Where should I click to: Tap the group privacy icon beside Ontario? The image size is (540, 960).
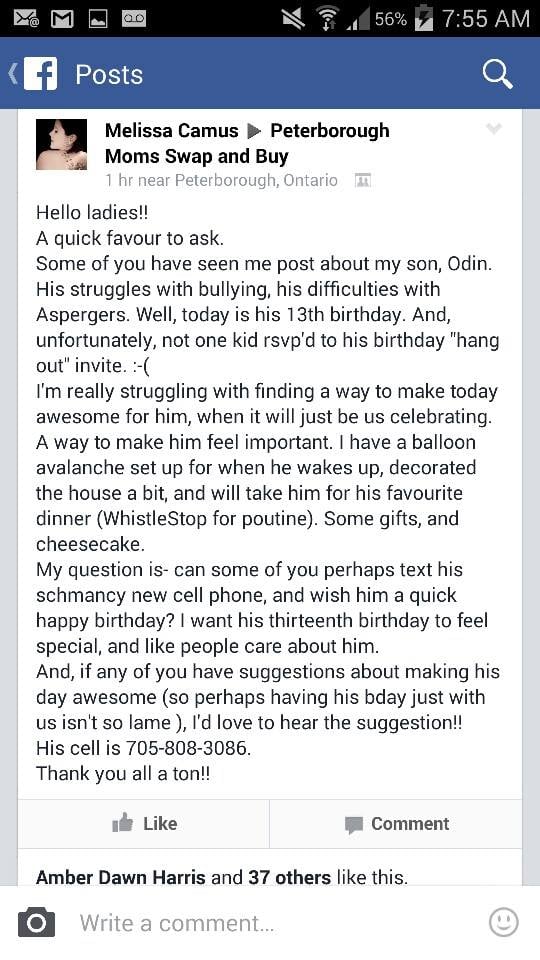[x=363, y=180]
